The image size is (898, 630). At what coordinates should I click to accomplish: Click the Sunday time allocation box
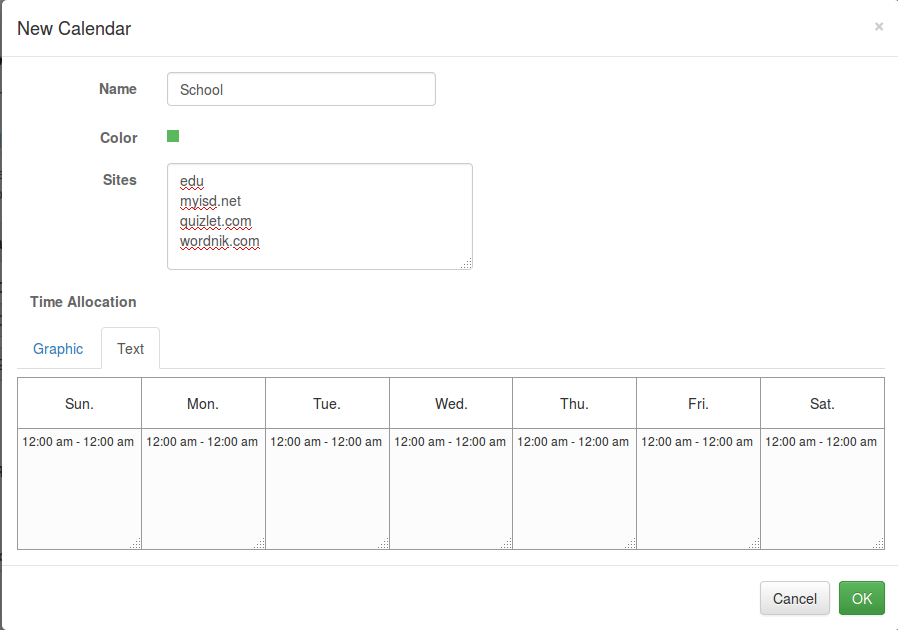[x=79, y=489]
